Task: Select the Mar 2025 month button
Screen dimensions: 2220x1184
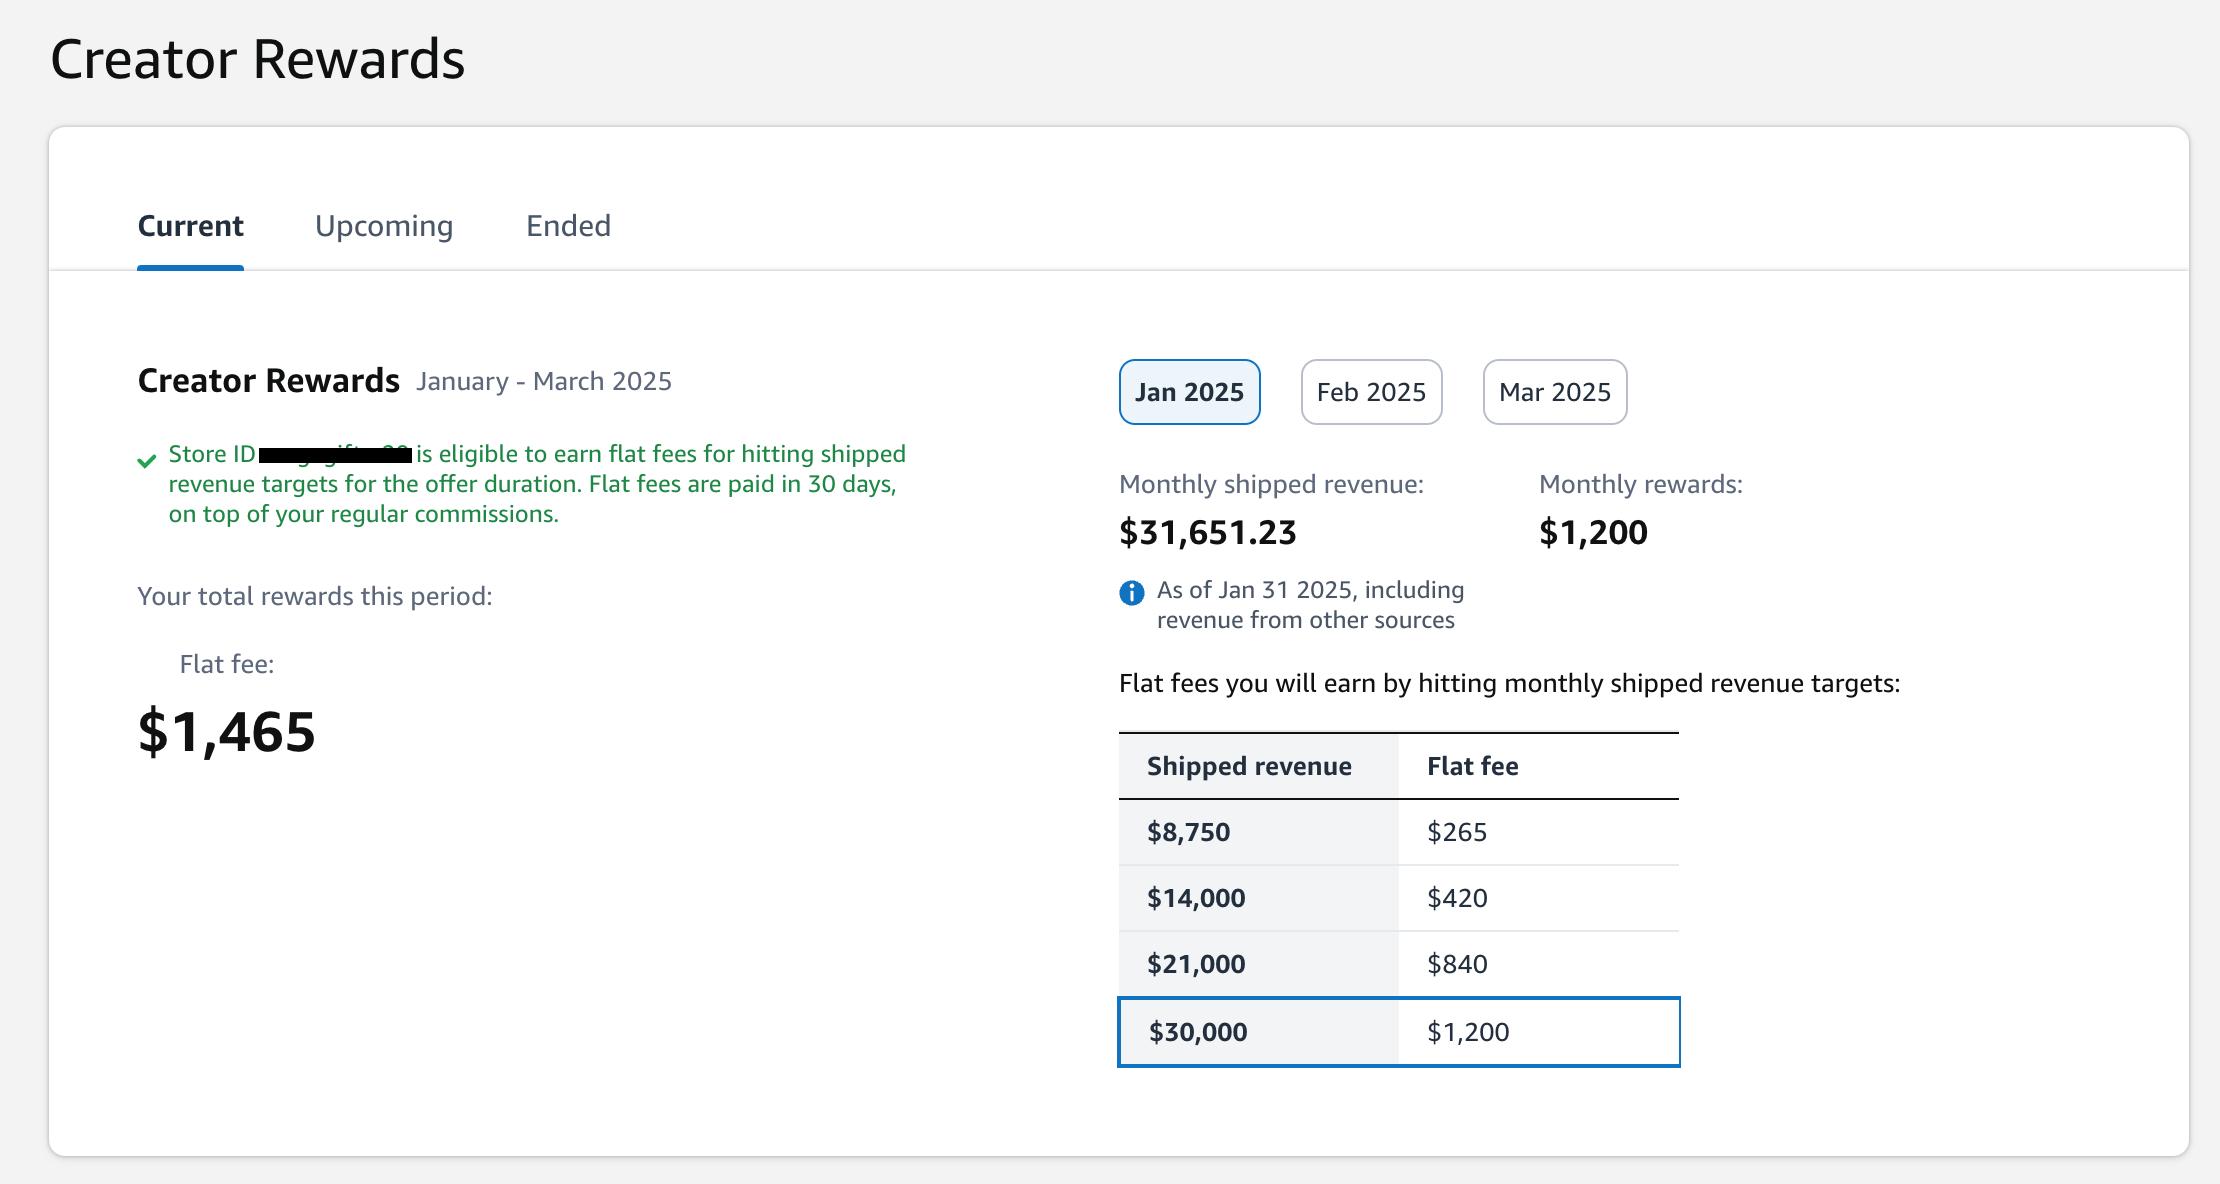Action: click(x=1554, y=392)
